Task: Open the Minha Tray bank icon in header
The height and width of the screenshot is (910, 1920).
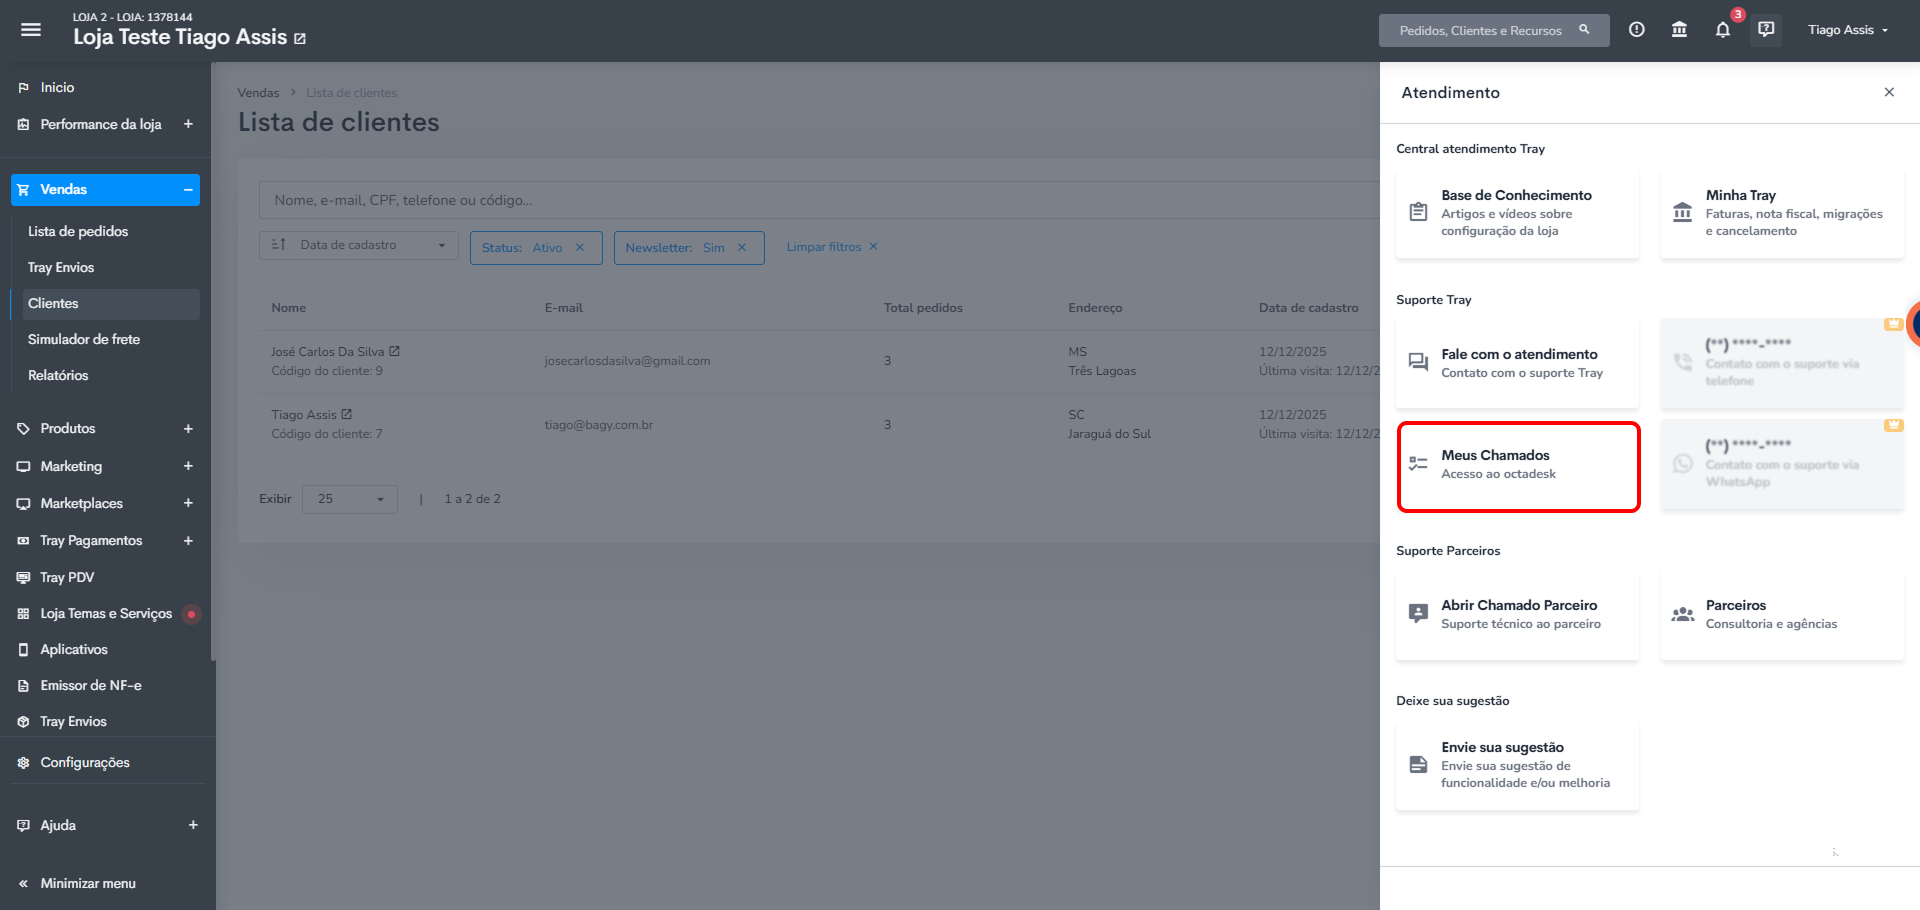Action: tap(1680, 30)
